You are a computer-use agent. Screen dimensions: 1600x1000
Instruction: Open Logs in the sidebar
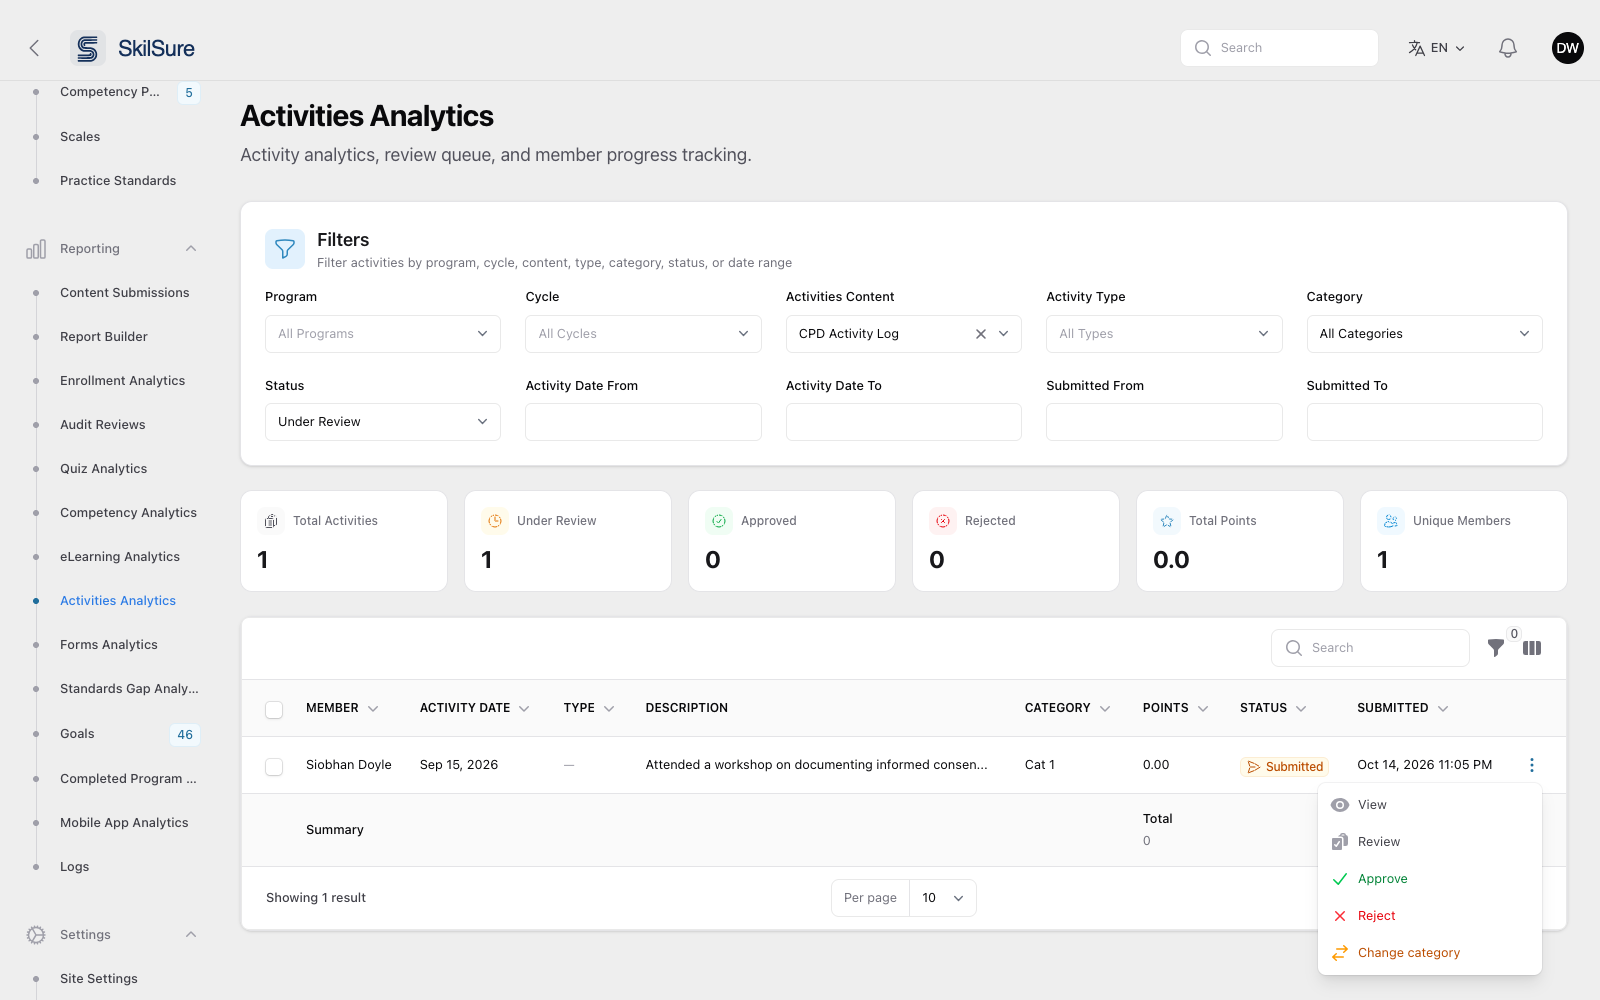click(x=74, y=867)
